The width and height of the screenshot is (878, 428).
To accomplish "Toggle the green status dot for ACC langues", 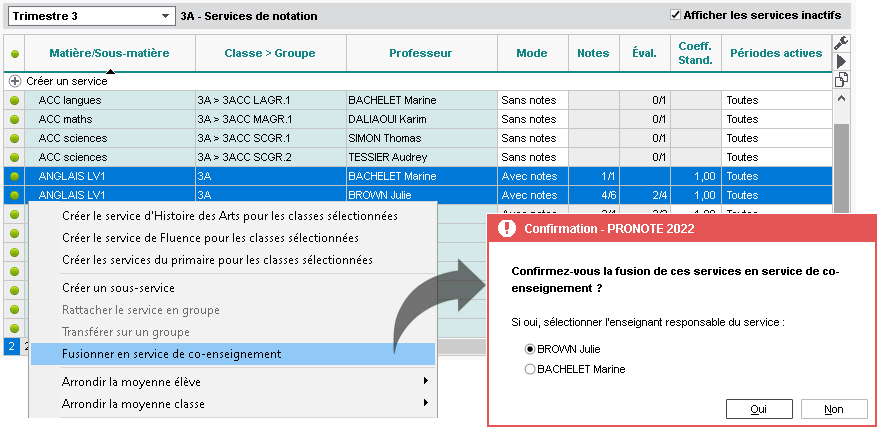I will [x=15, y=101].
